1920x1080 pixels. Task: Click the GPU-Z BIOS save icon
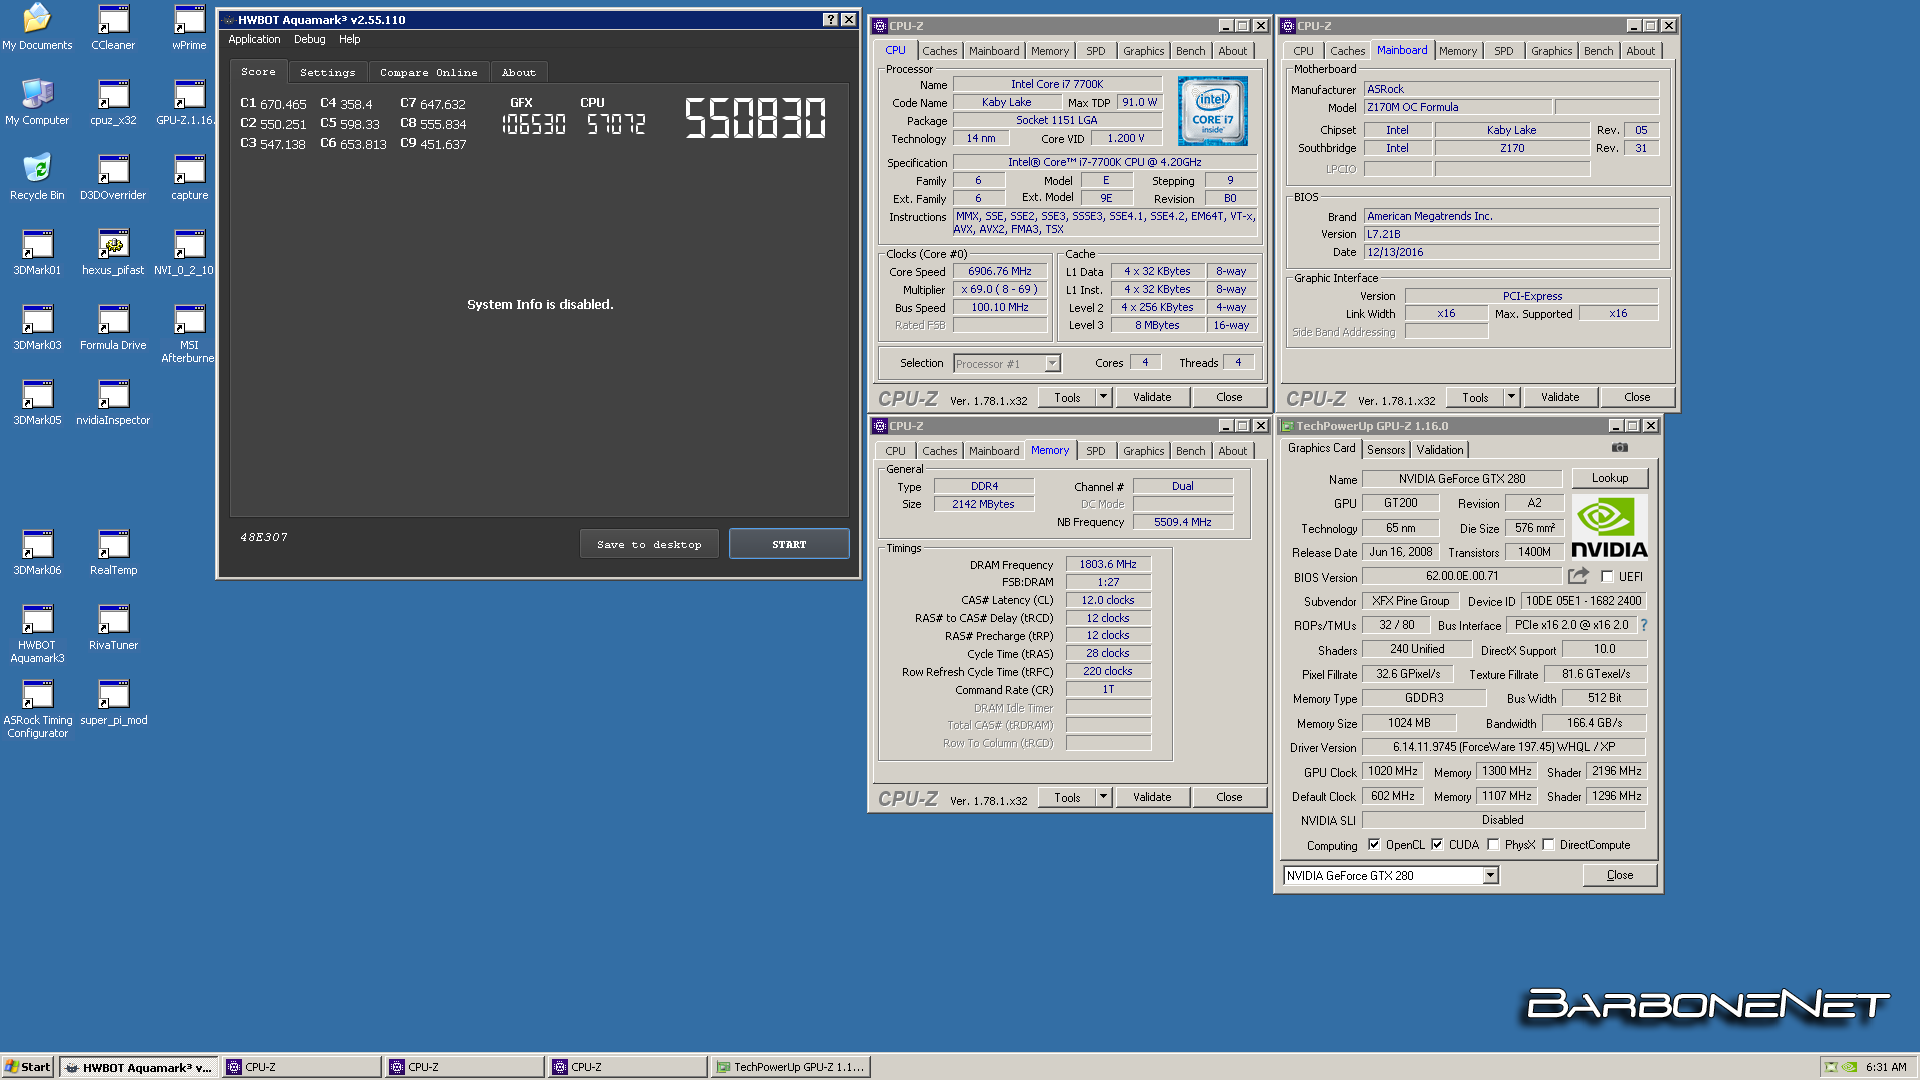click(1578, 576)
